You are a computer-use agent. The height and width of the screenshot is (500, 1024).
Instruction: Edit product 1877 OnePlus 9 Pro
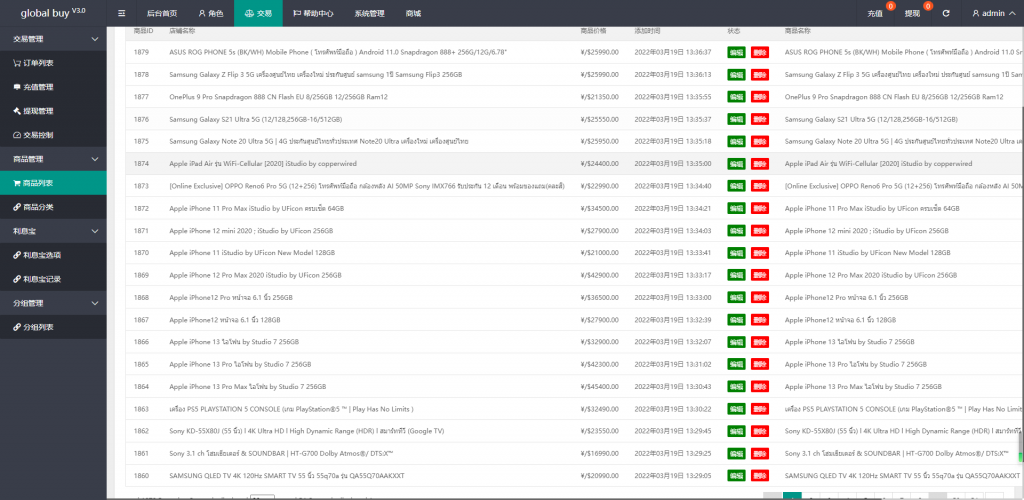[736, 97]
